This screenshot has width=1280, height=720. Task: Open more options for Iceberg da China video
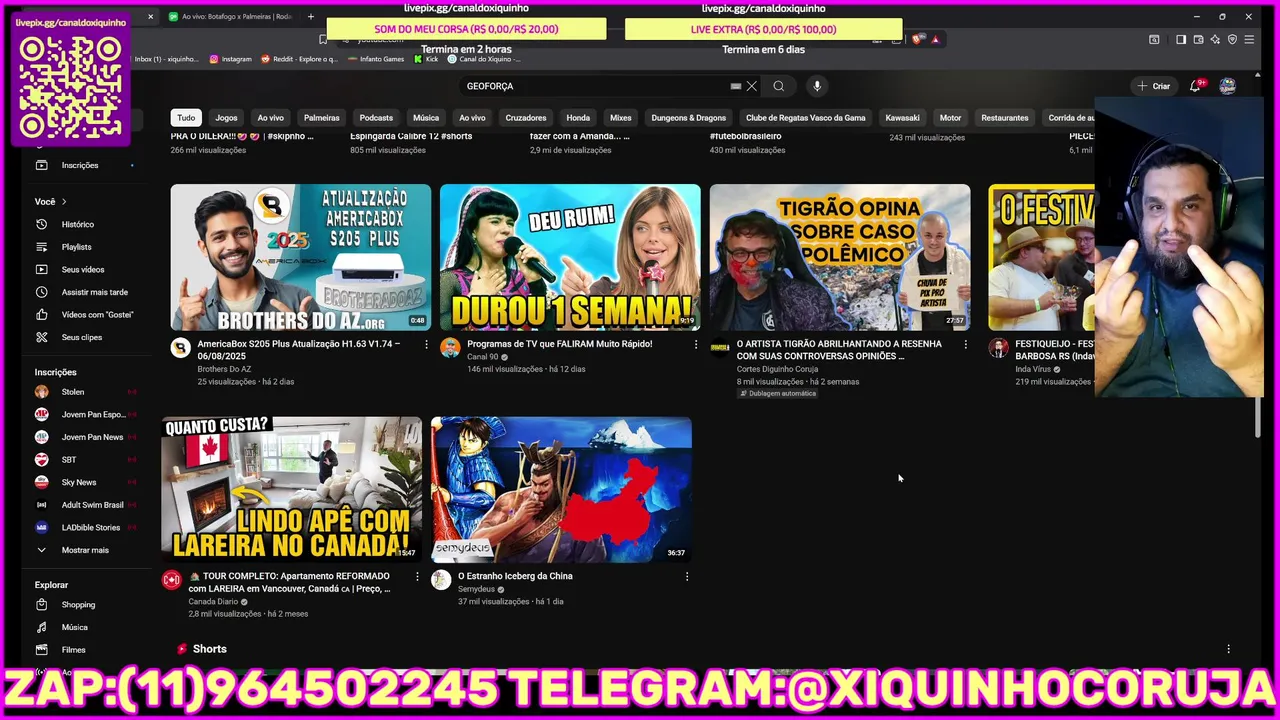click(687, 576)
